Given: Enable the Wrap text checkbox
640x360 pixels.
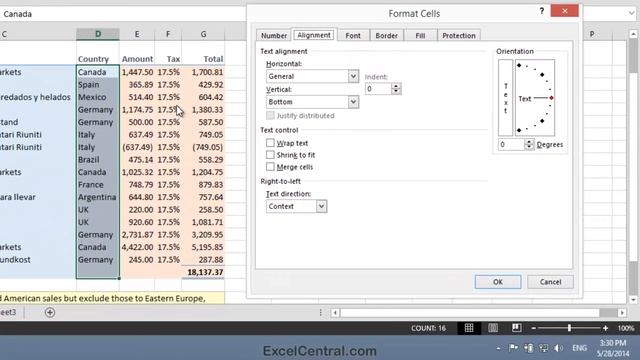Looking at the screenshot, I should click(270, 143).
